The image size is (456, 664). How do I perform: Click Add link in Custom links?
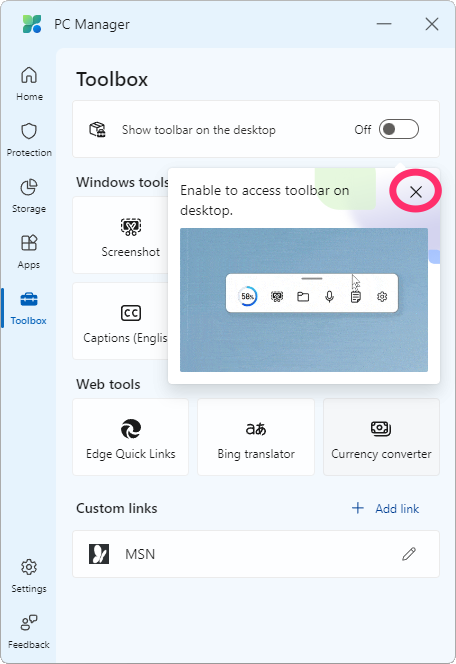(385, 508)
